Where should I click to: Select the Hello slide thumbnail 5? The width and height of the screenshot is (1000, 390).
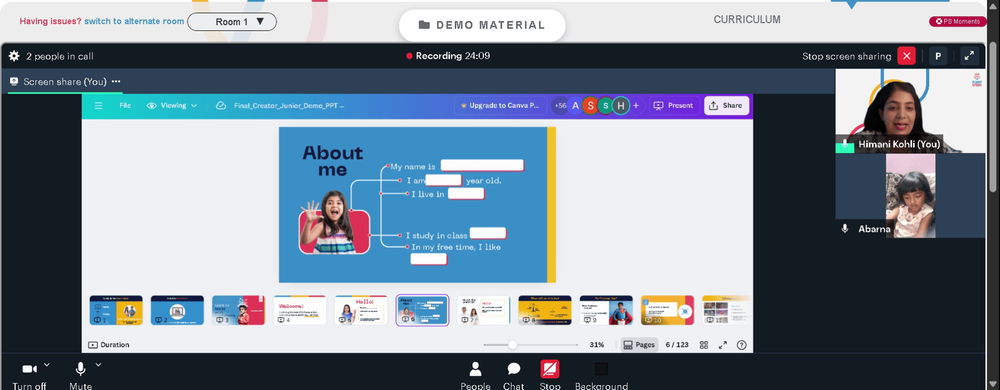[x=361, y=310]
